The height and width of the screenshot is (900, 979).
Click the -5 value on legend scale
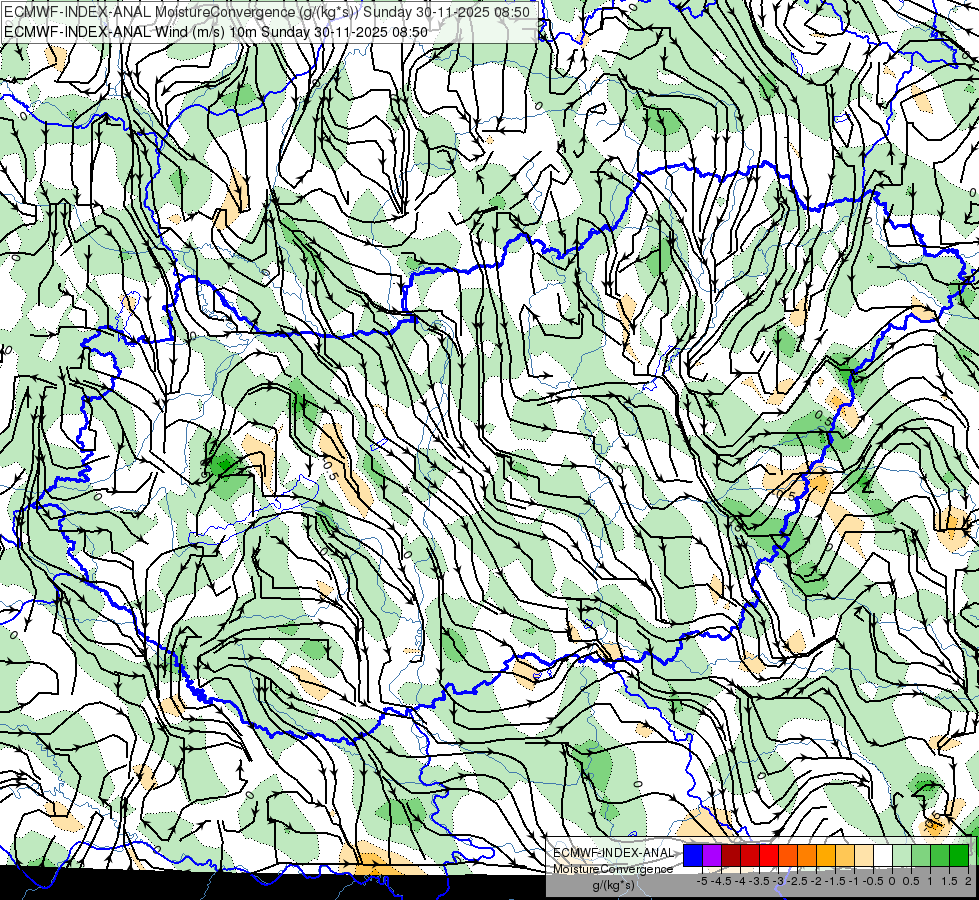coord(702,881)
